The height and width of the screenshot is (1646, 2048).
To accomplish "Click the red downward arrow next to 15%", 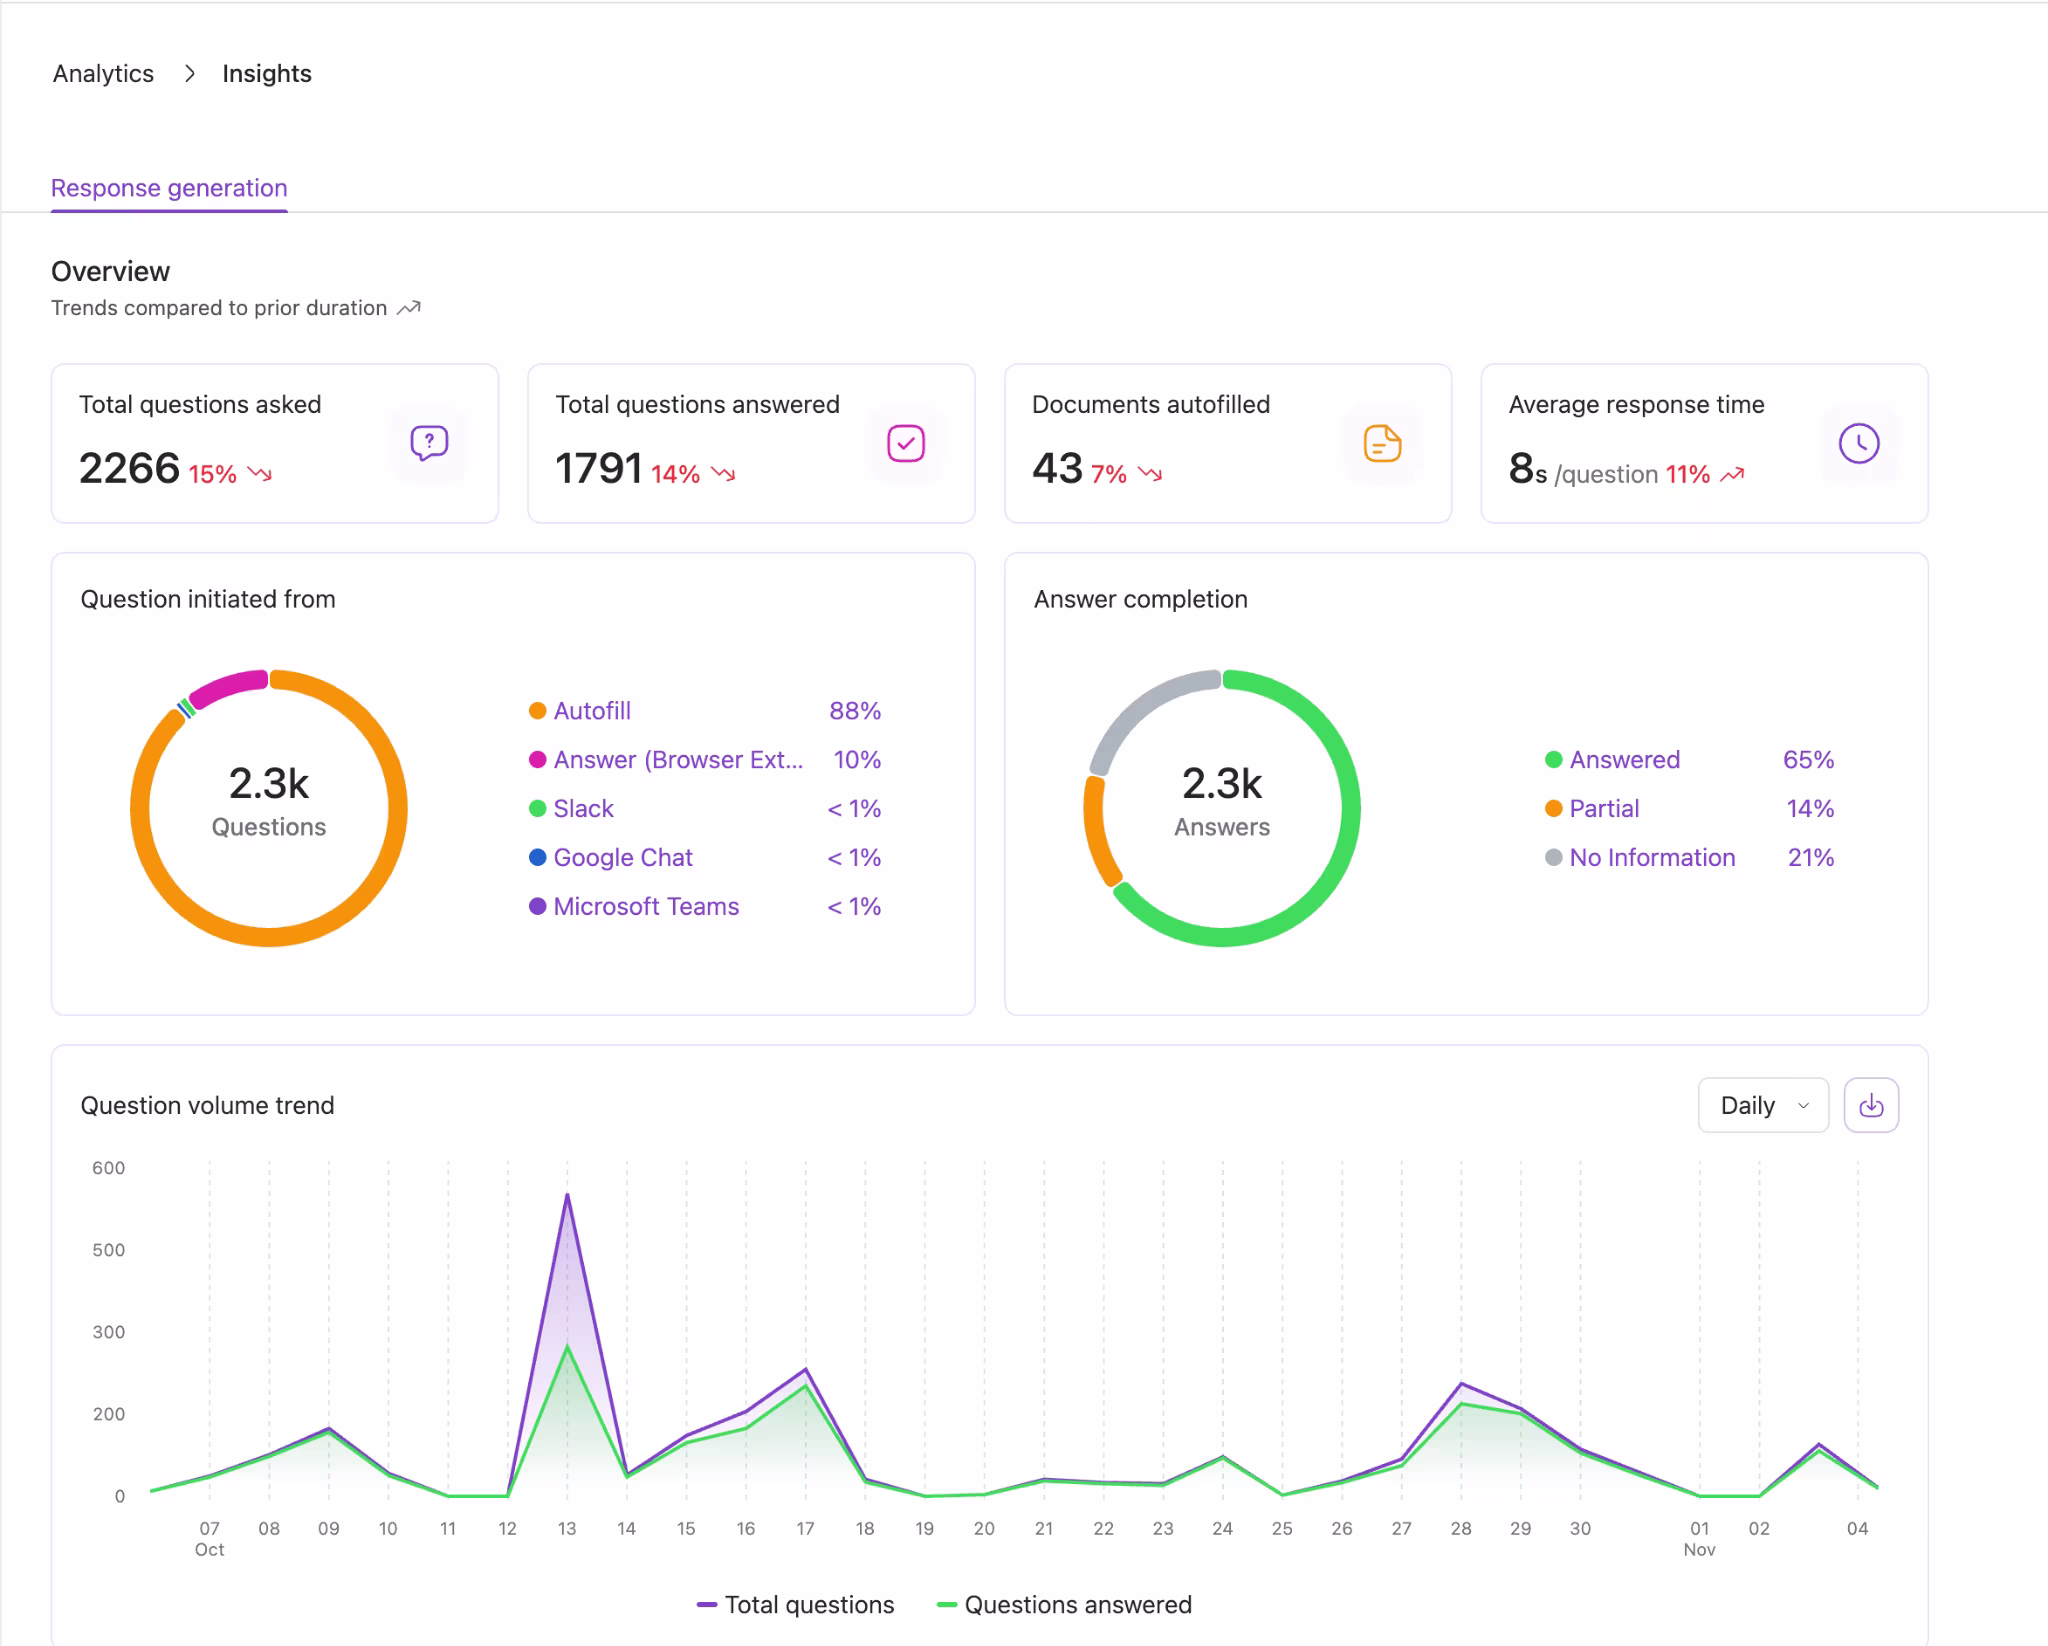I will pos(260,475).
